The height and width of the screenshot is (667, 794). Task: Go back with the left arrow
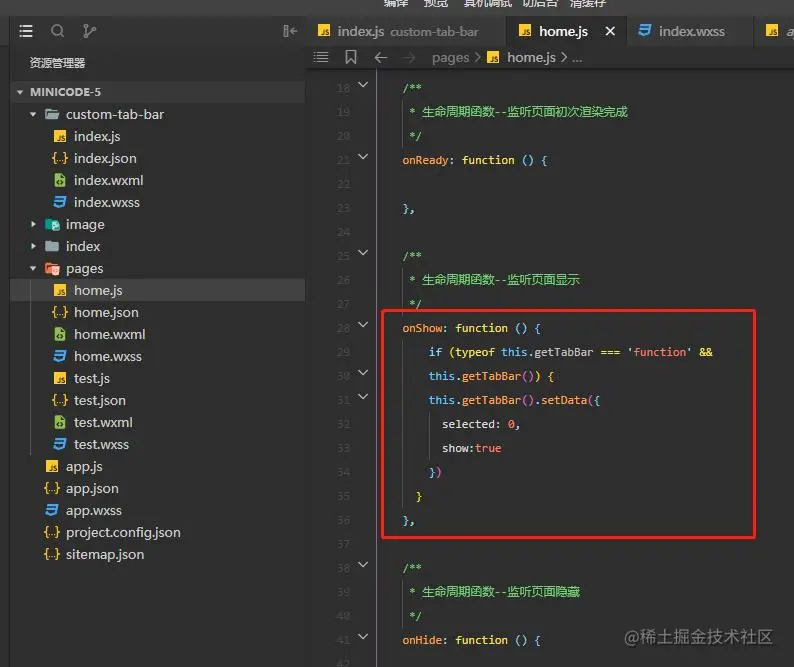381,58
